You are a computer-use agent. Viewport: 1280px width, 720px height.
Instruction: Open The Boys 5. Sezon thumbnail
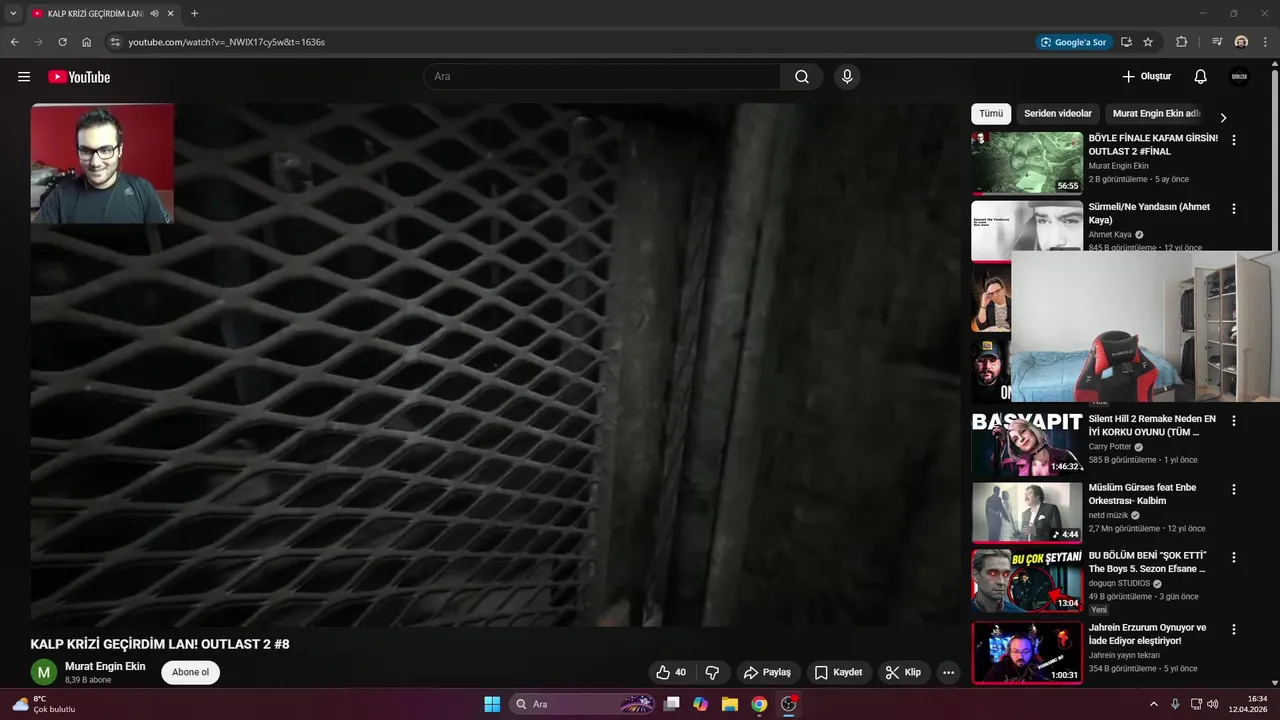tap(1027, 580)
